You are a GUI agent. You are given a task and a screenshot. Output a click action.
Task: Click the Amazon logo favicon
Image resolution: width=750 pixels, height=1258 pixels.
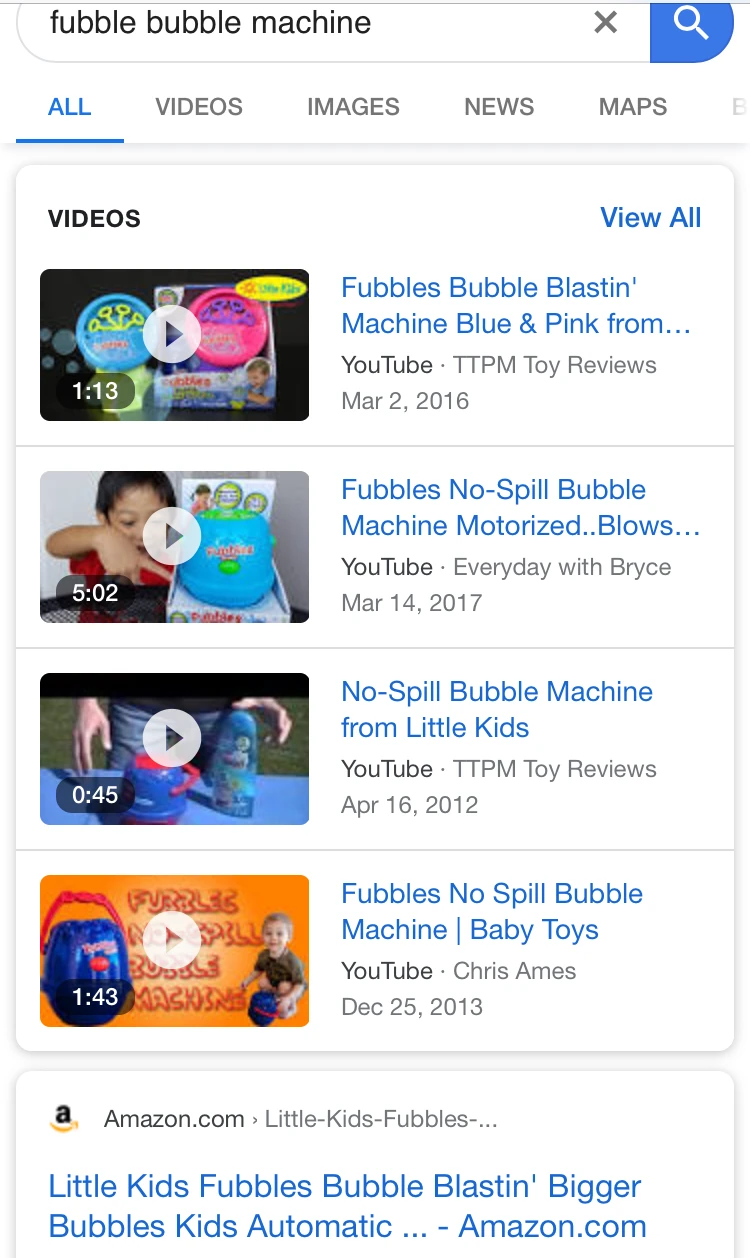click(64, 1118)
